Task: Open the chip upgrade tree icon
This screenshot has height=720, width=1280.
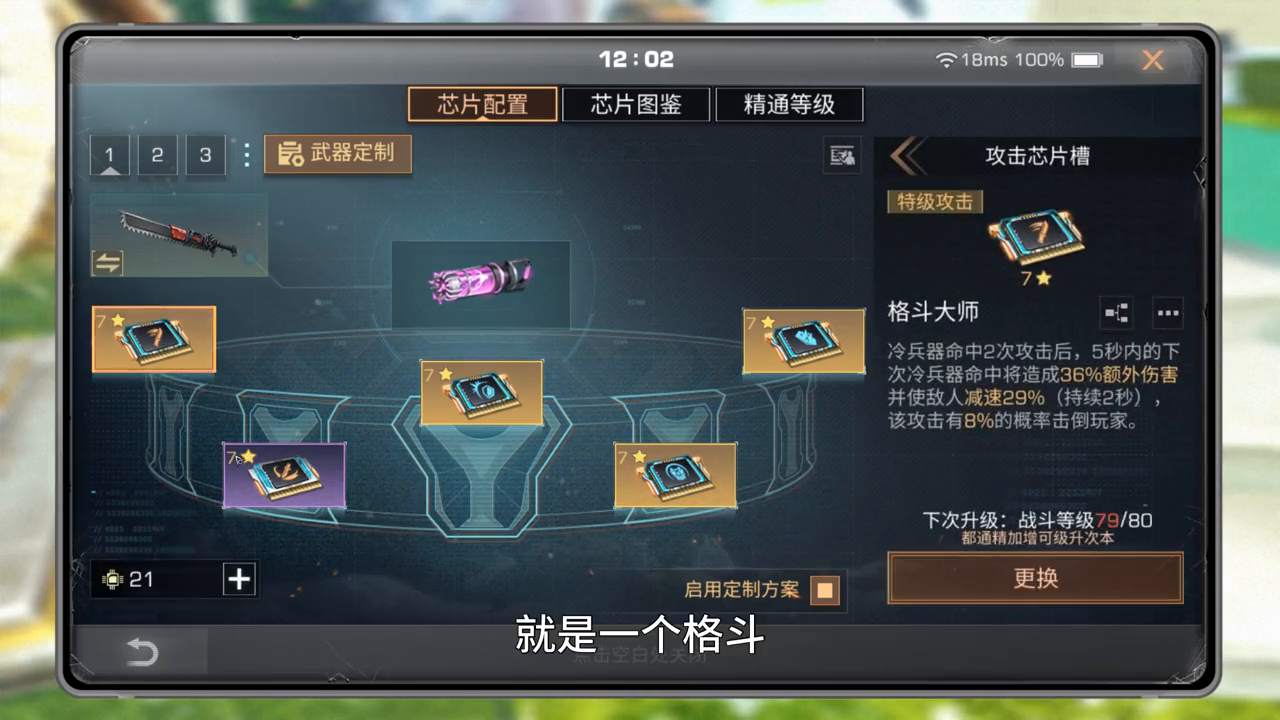Action: point(1116,313)
